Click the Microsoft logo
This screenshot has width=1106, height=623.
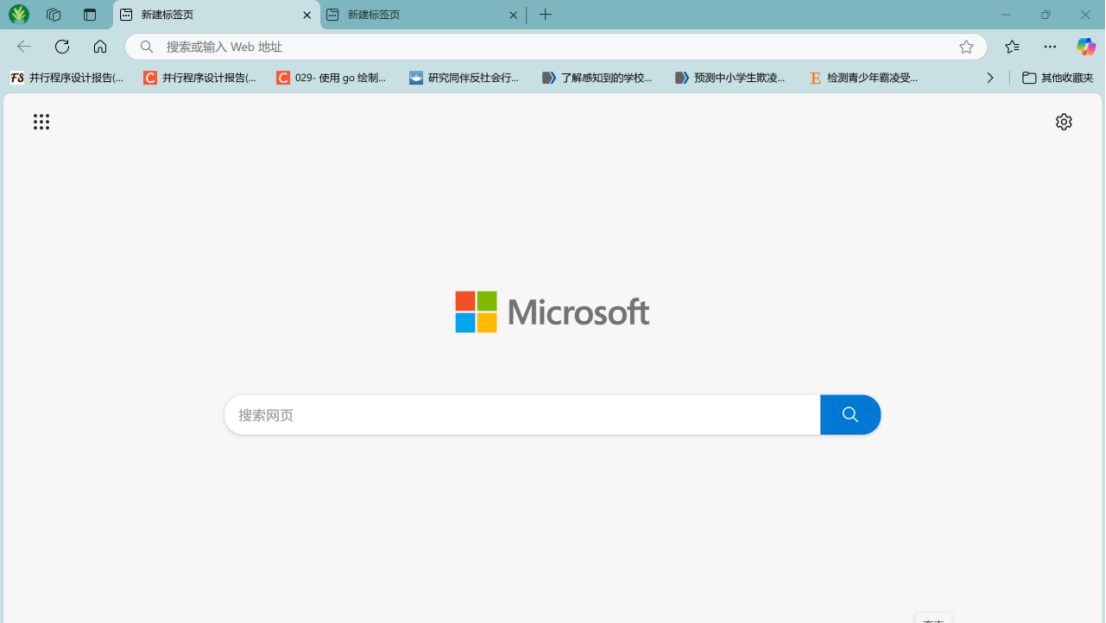tap(552, 312)
